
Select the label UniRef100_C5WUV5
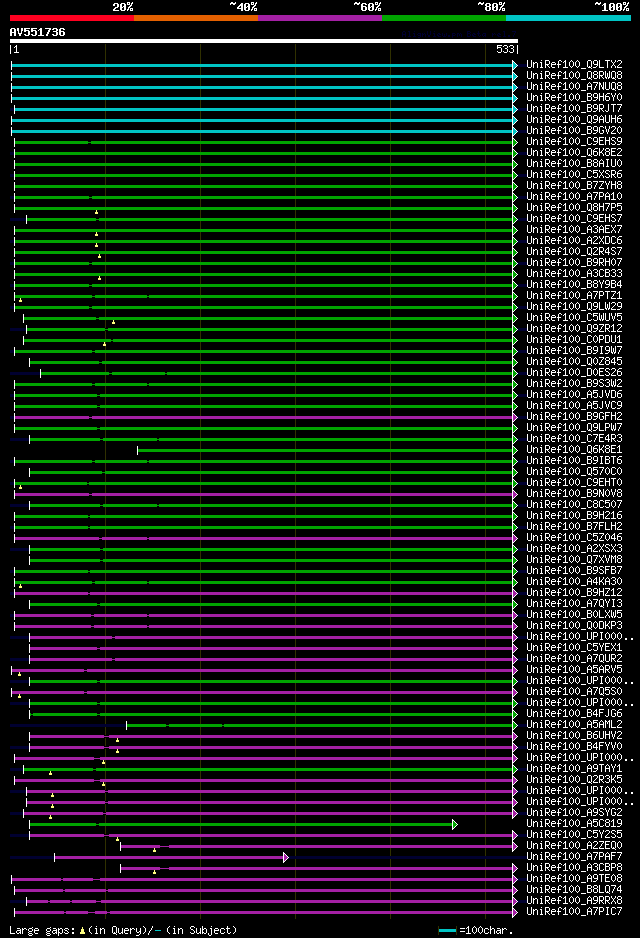click(574, 318)
